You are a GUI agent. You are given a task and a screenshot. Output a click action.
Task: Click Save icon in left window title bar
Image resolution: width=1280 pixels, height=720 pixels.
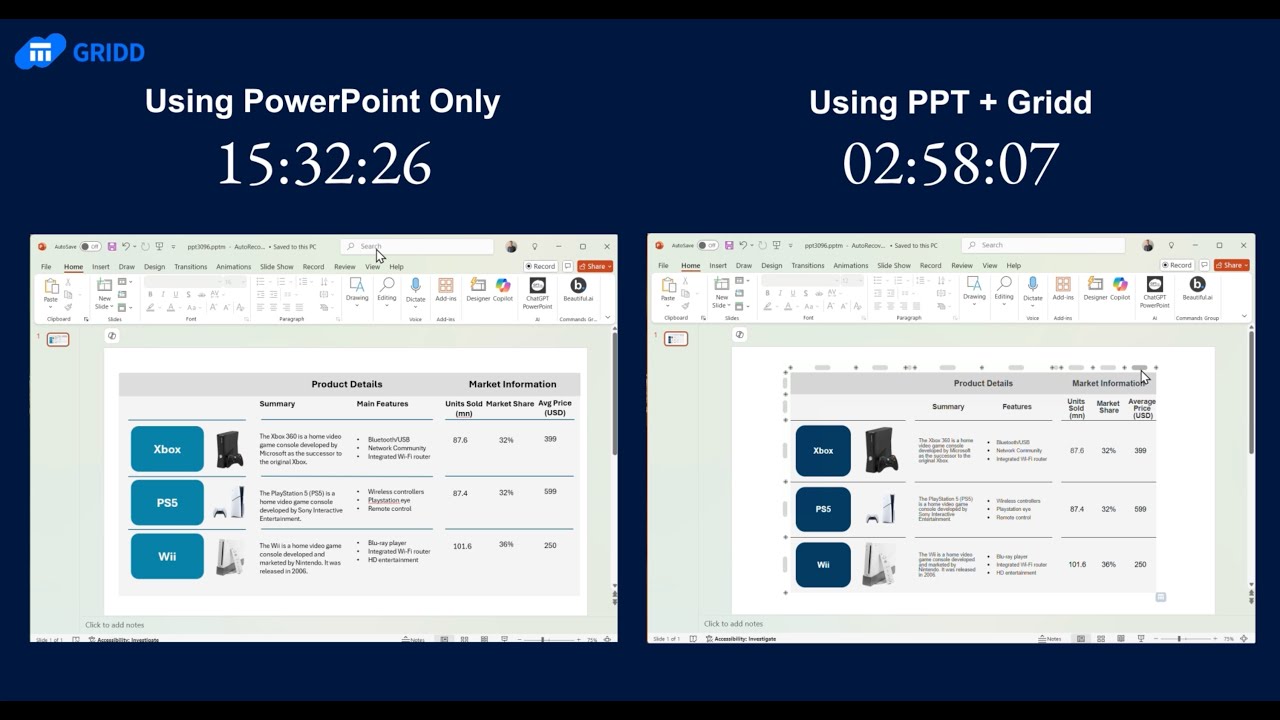(112, 246)
